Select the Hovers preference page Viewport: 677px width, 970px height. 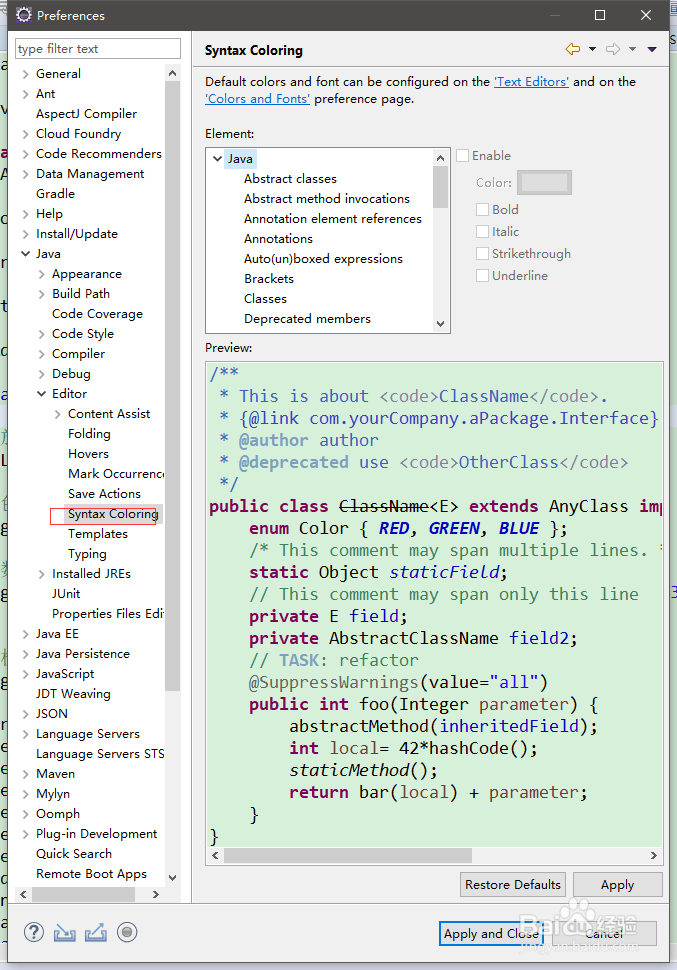pos(88,453)
